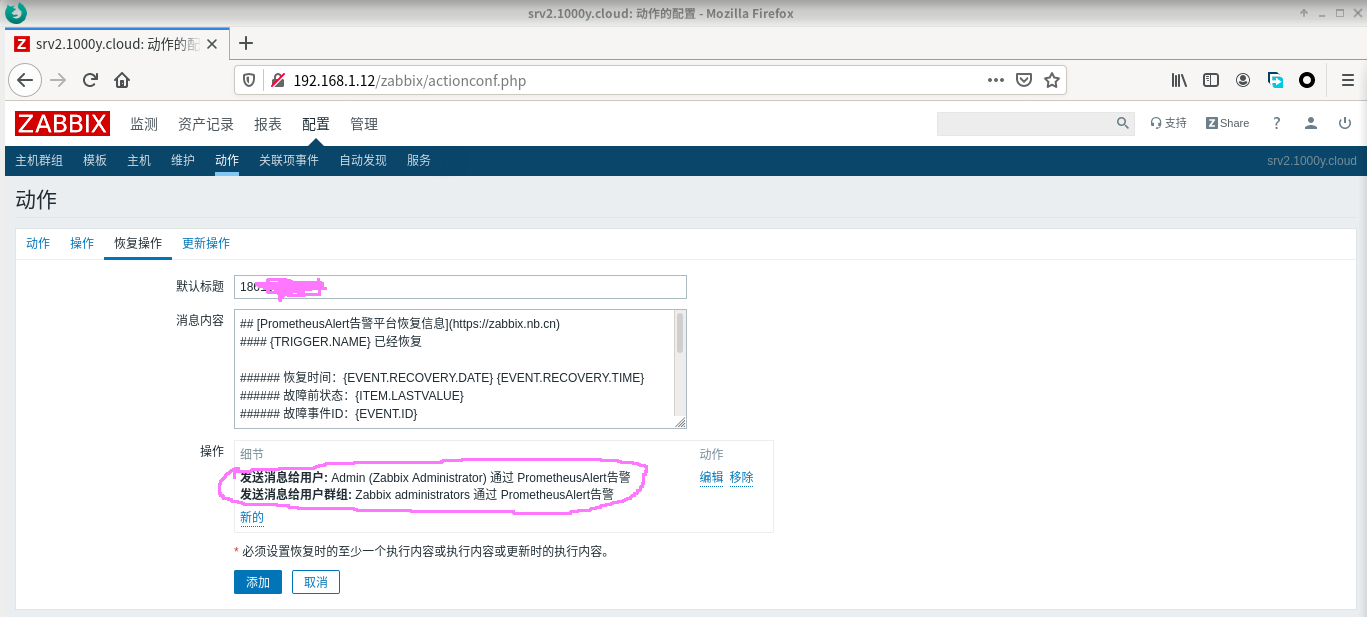Open page actions three-dot menu

pos(995,80)
